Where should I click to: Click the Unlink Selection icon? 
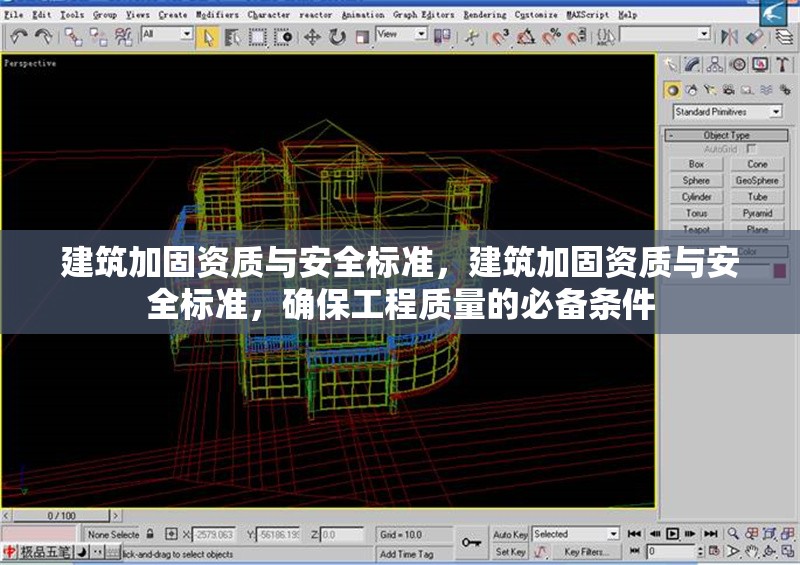point(98,37)
